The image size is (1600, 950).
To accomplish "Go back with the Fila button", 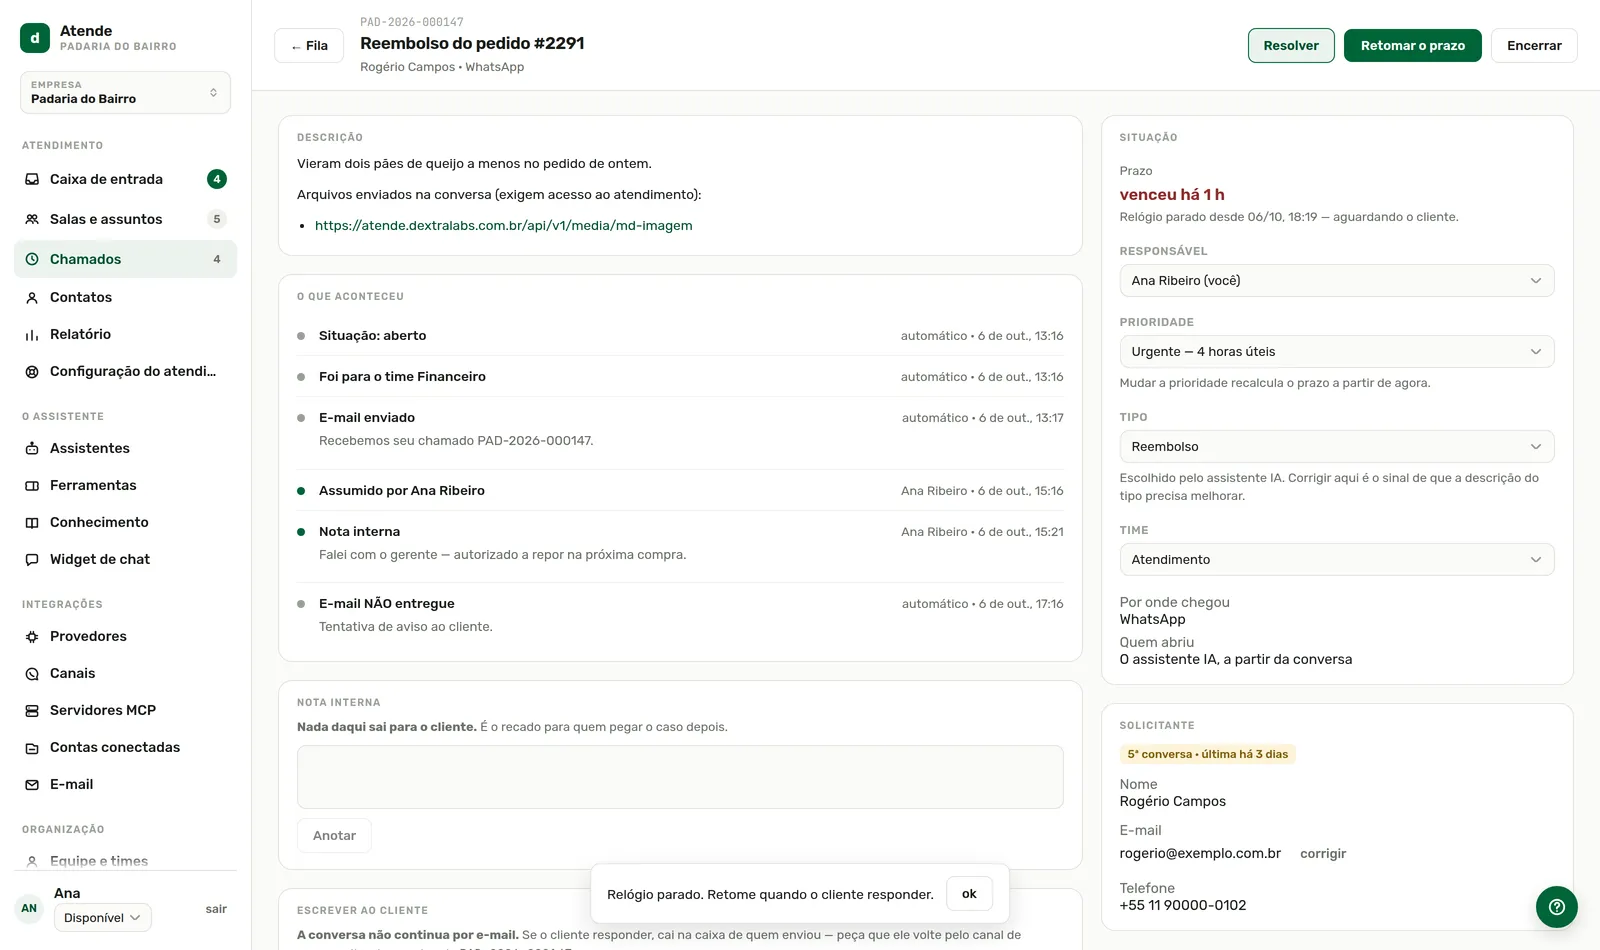I will pos(309,45).
